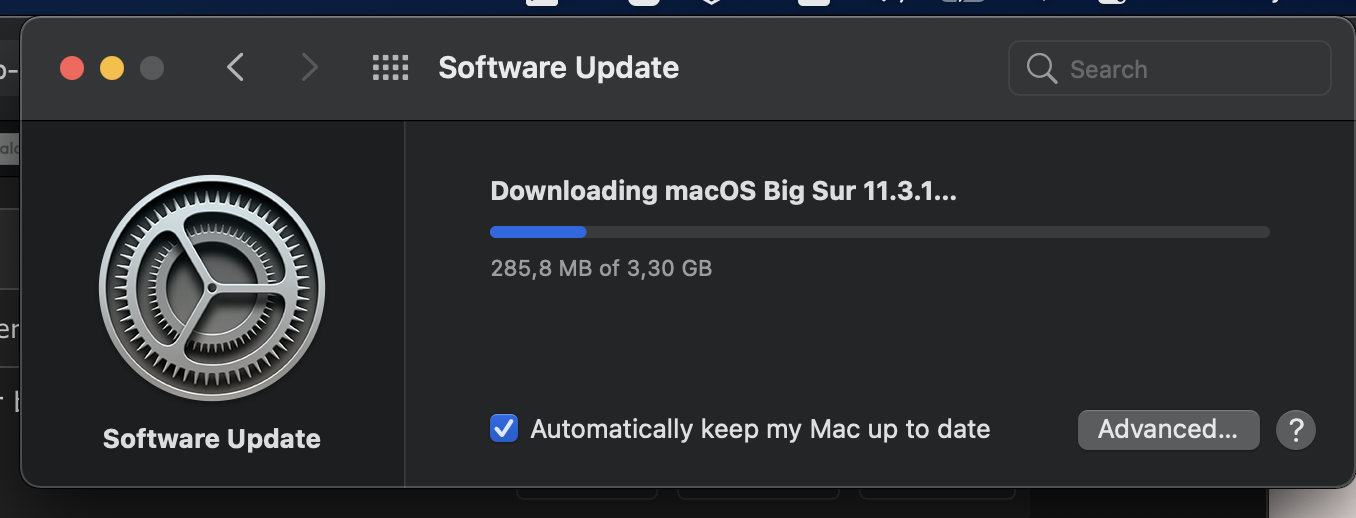Minimize the window with the yellow button
The height and width of the screenshot is (518, 1356).
(112, 68)
